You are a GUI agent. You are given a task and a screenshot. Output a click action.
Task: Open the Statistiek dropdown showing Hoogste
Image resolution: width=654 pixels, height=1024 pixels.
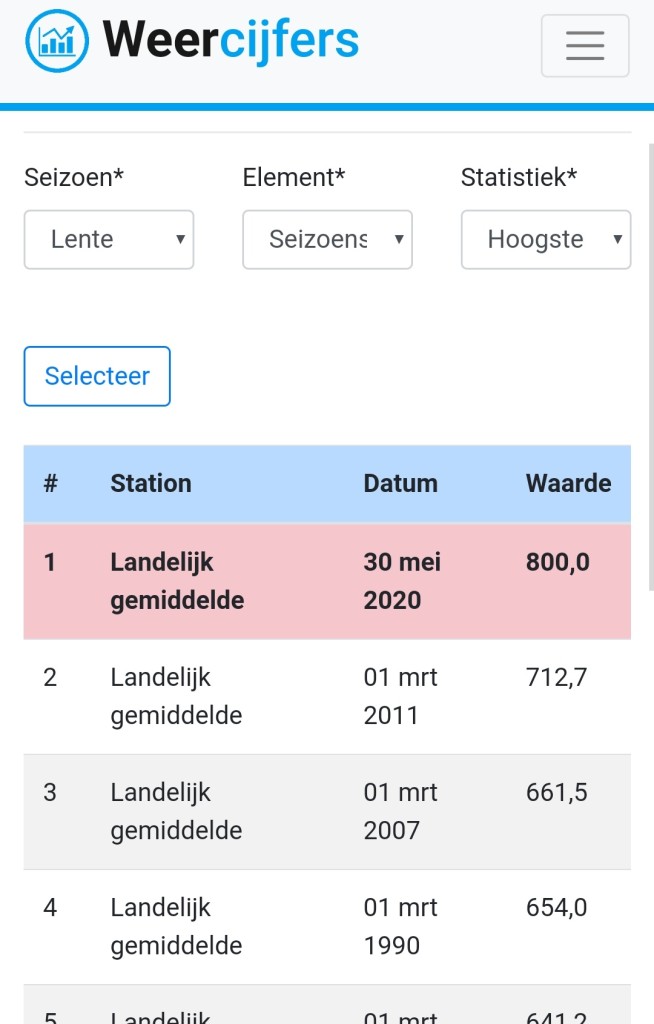point(546,240)
